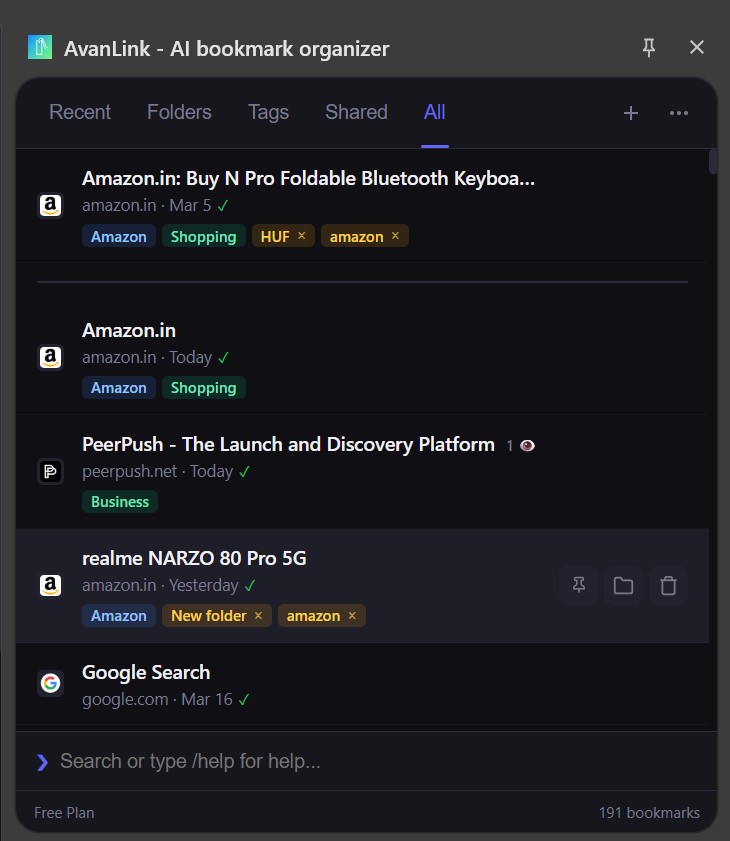
Task: Add a new bookmark with plus icon
Action: 631,113
